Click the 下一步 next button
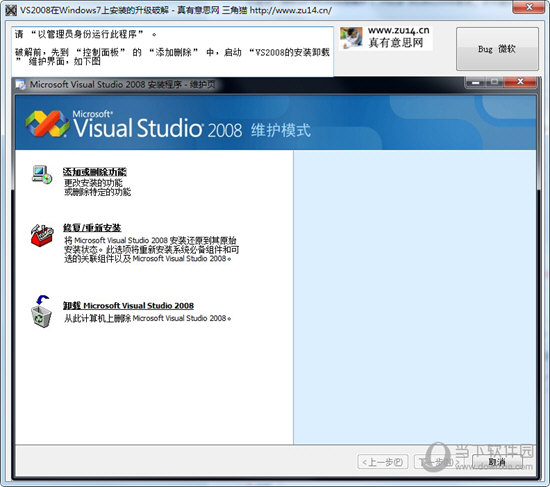The image size is (550, 487). point(440,462)
